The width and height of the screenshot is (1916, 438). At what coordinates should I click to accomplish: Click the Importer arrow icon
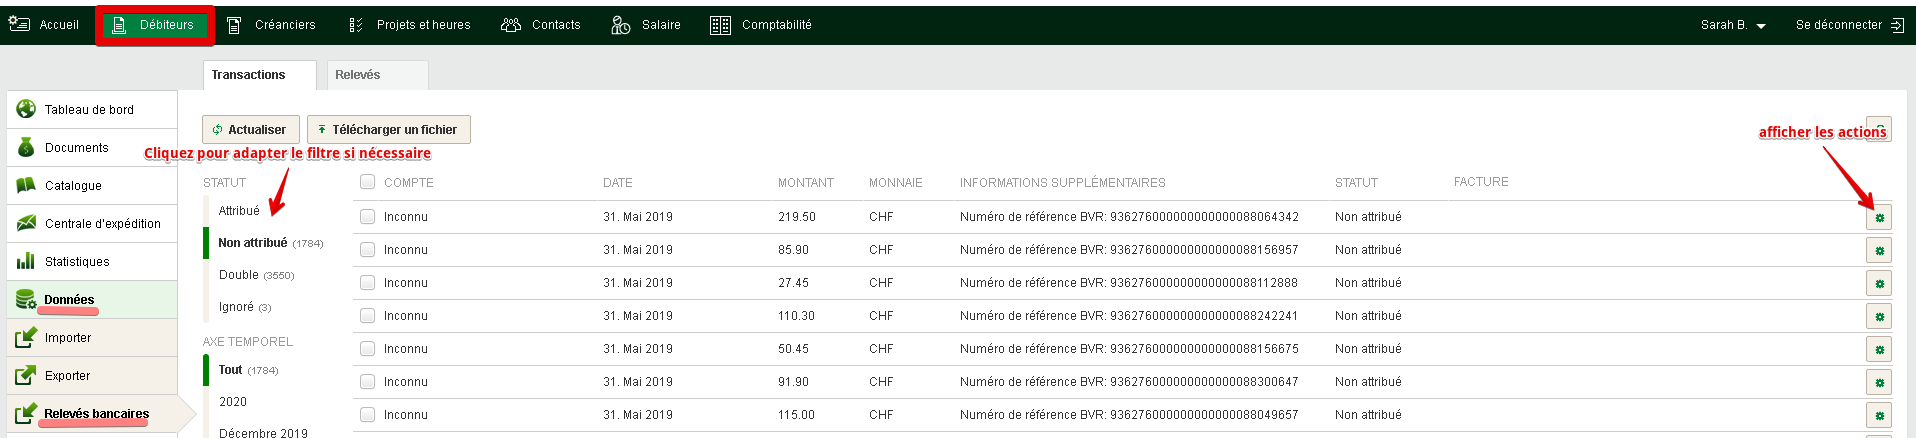pos(26,337)
